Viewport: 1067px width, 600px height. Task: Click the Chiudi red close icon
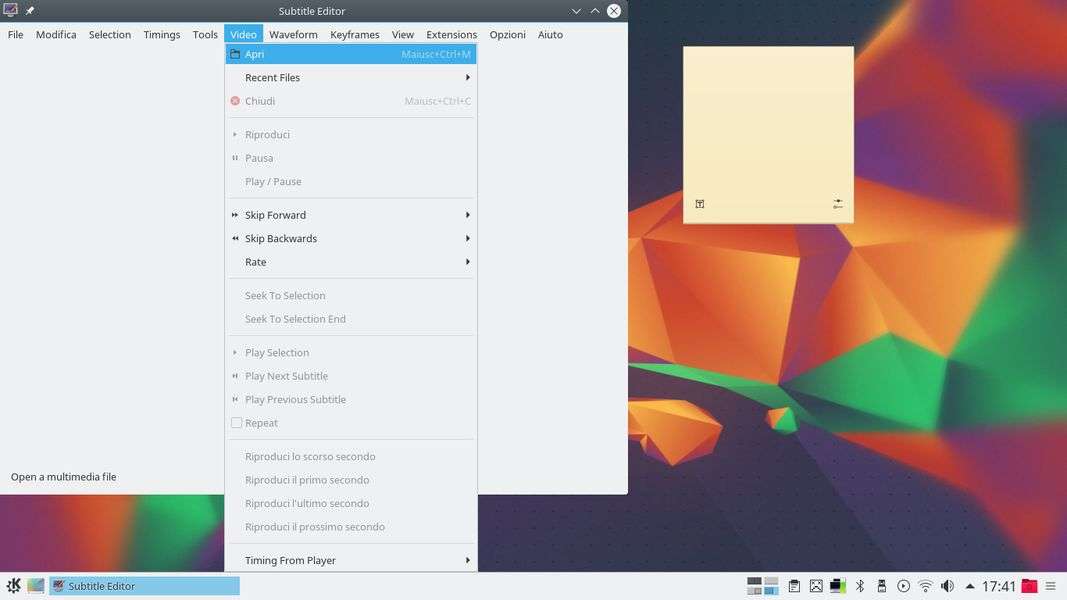coord(235,101)
